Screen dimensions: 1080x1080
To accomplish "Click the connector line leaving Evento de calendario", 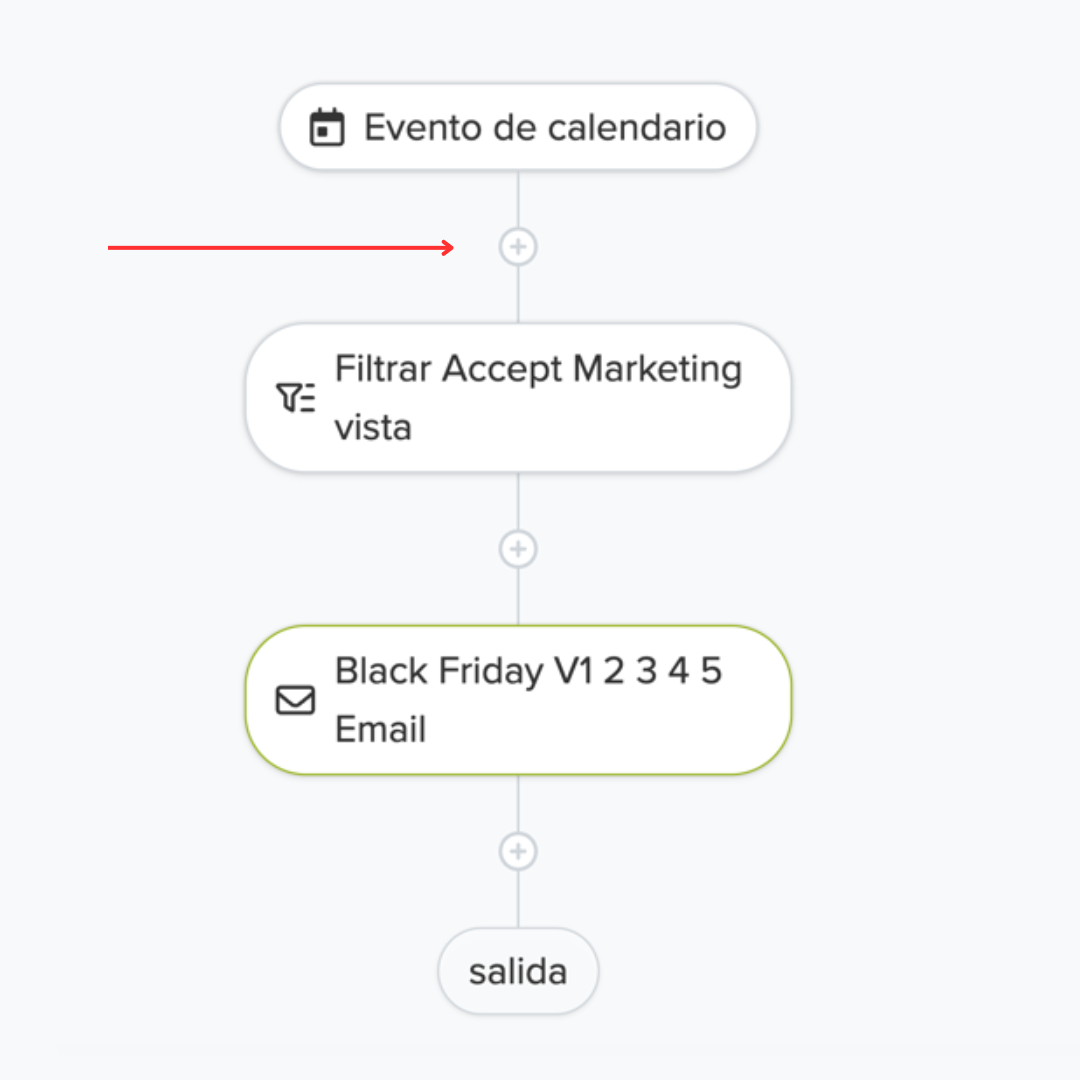I will pos(518,198).
